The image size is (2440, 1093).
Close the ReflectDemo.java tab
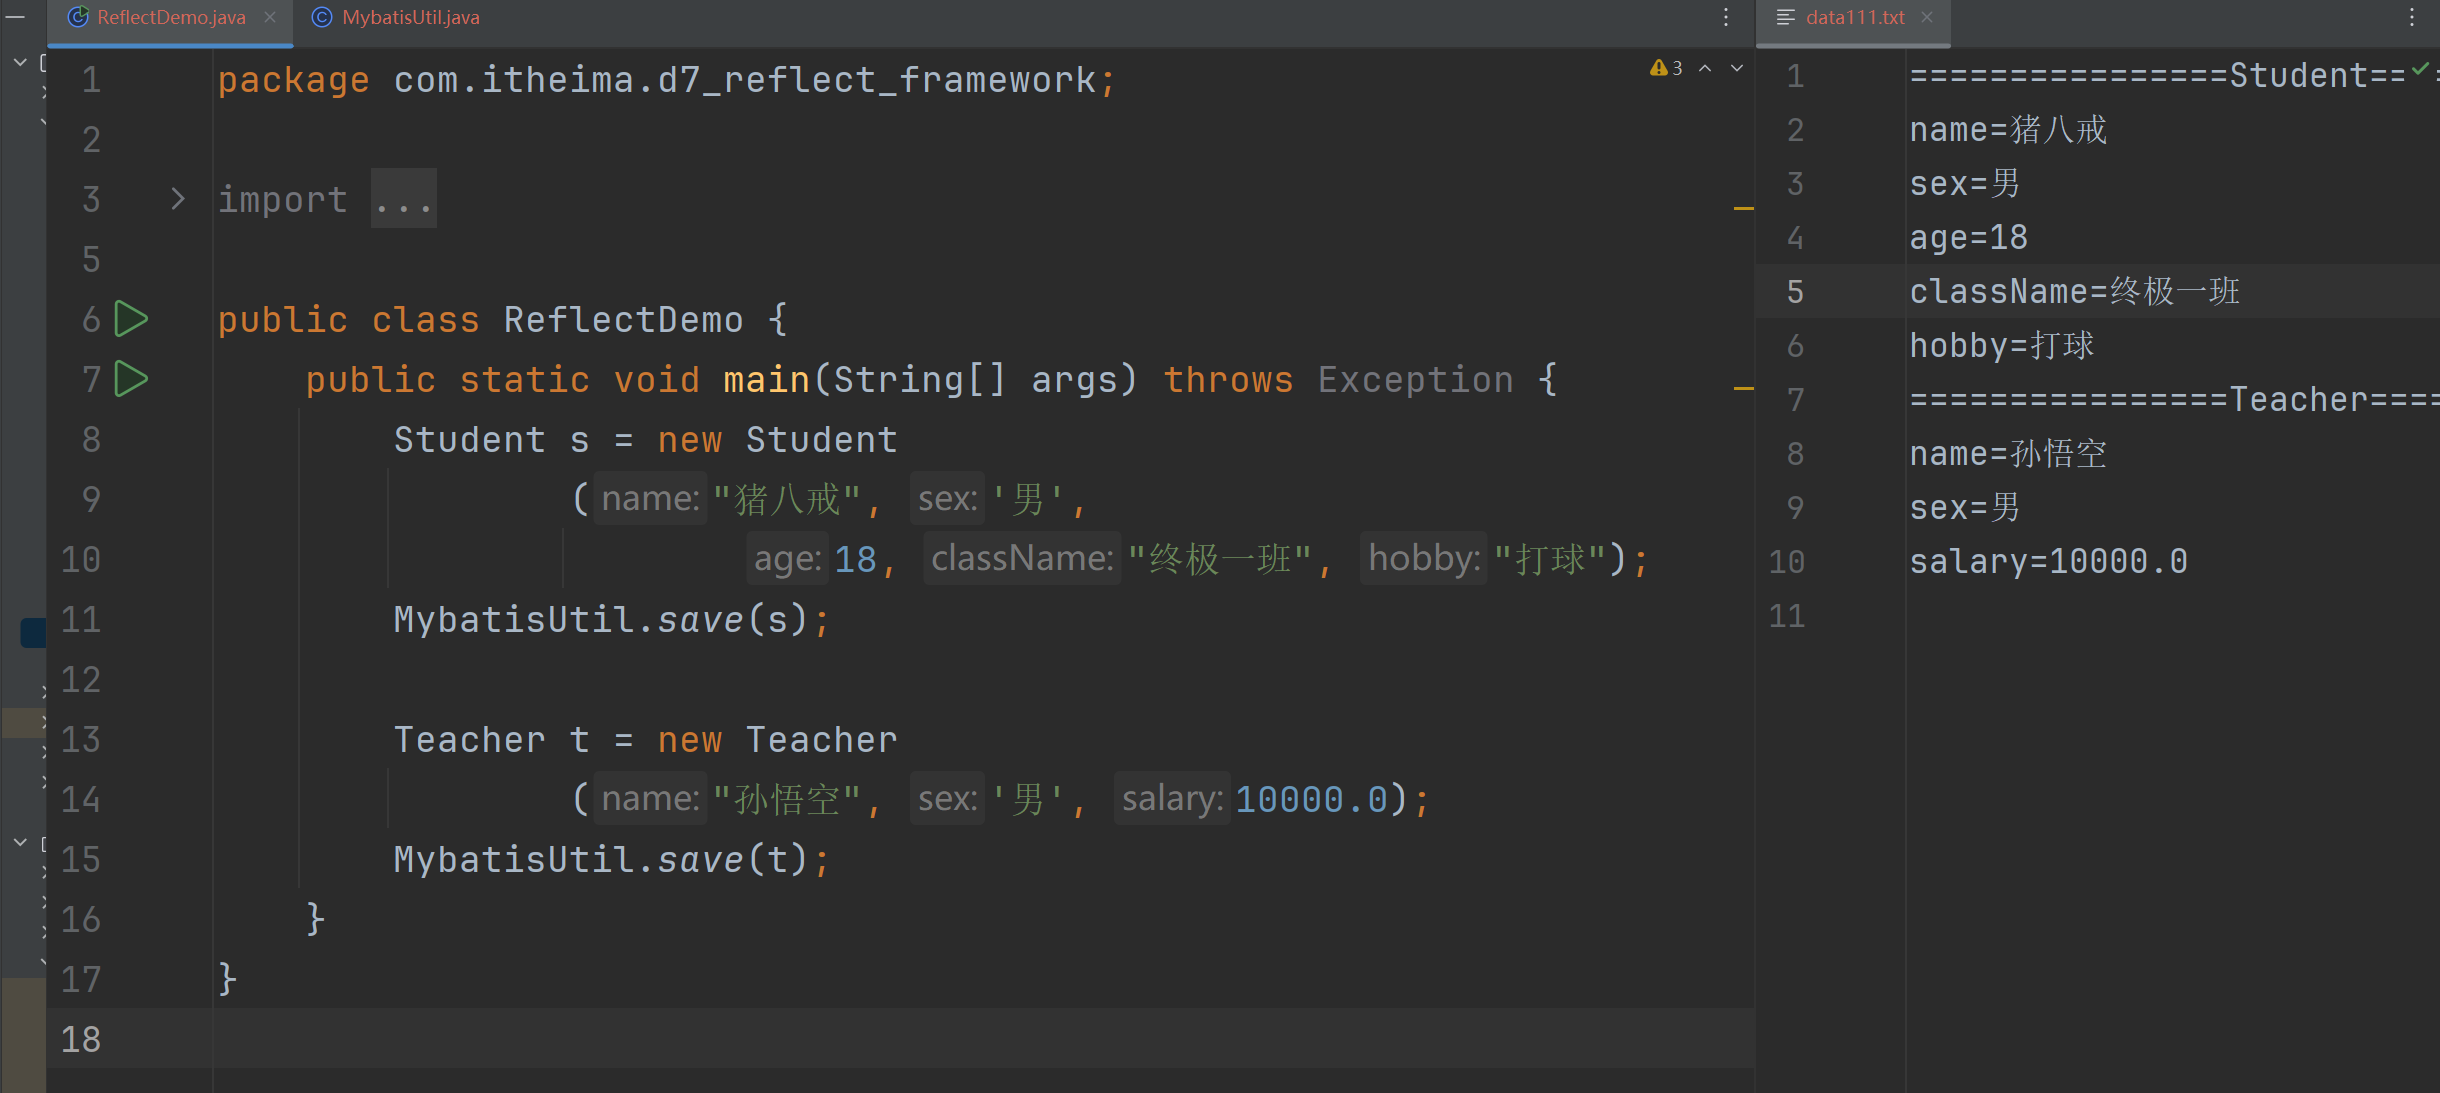click(270, 17)
